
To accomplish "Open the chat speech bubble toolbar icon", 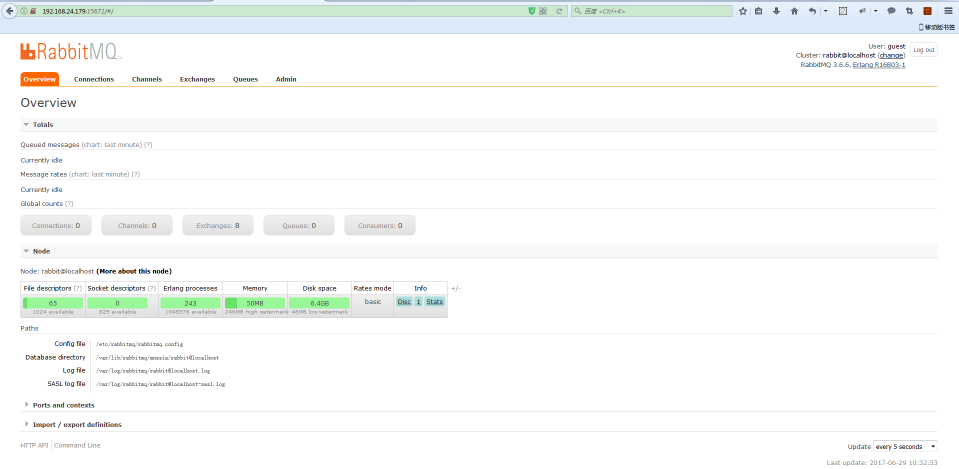I will click(892, 11).
